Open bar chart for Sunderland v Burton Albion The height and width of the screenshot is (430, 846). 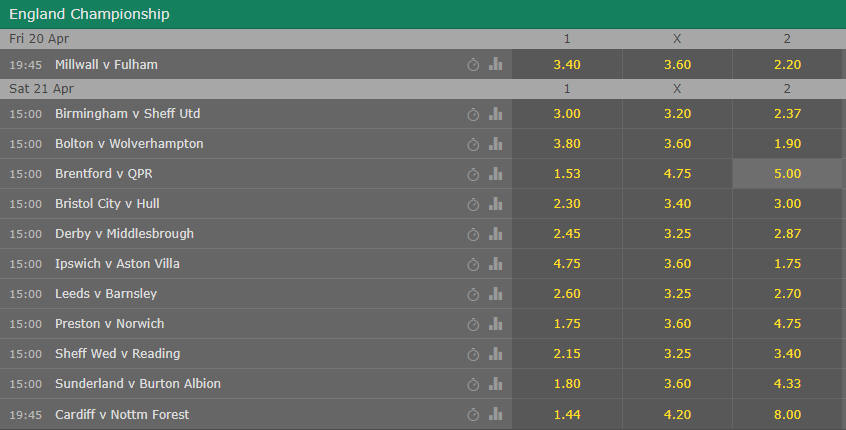(495, 384)
